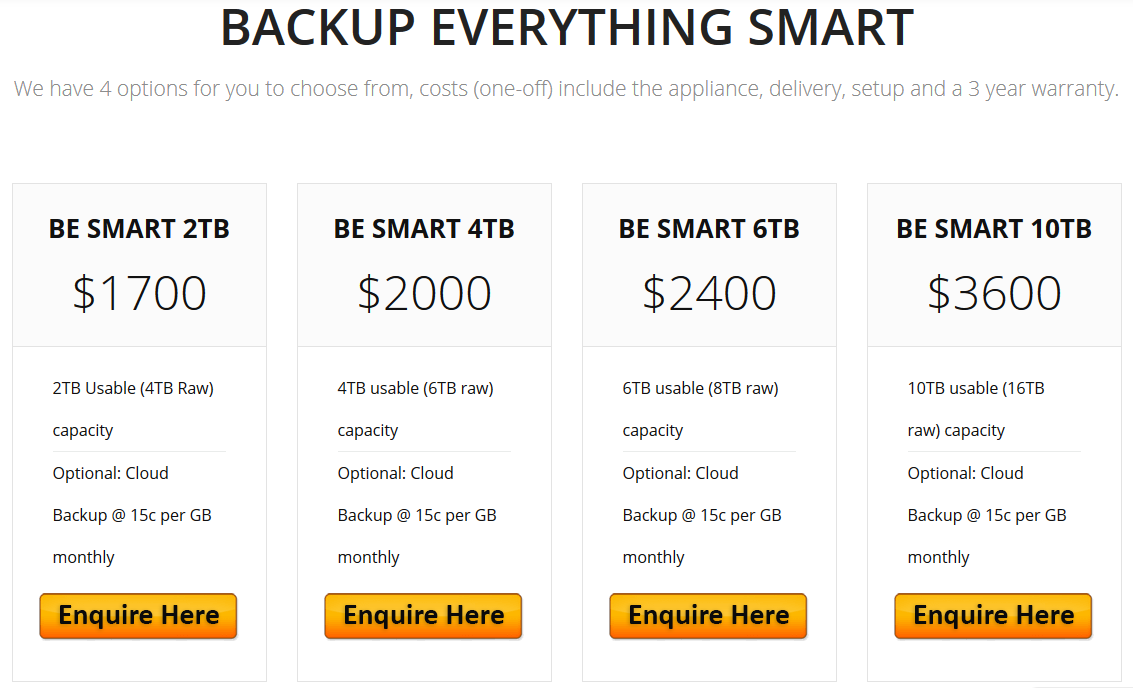Image resolution: width=1133 pixels, height=688 pixels.
Task: Click the $1700 price
Action: [139, 293]
